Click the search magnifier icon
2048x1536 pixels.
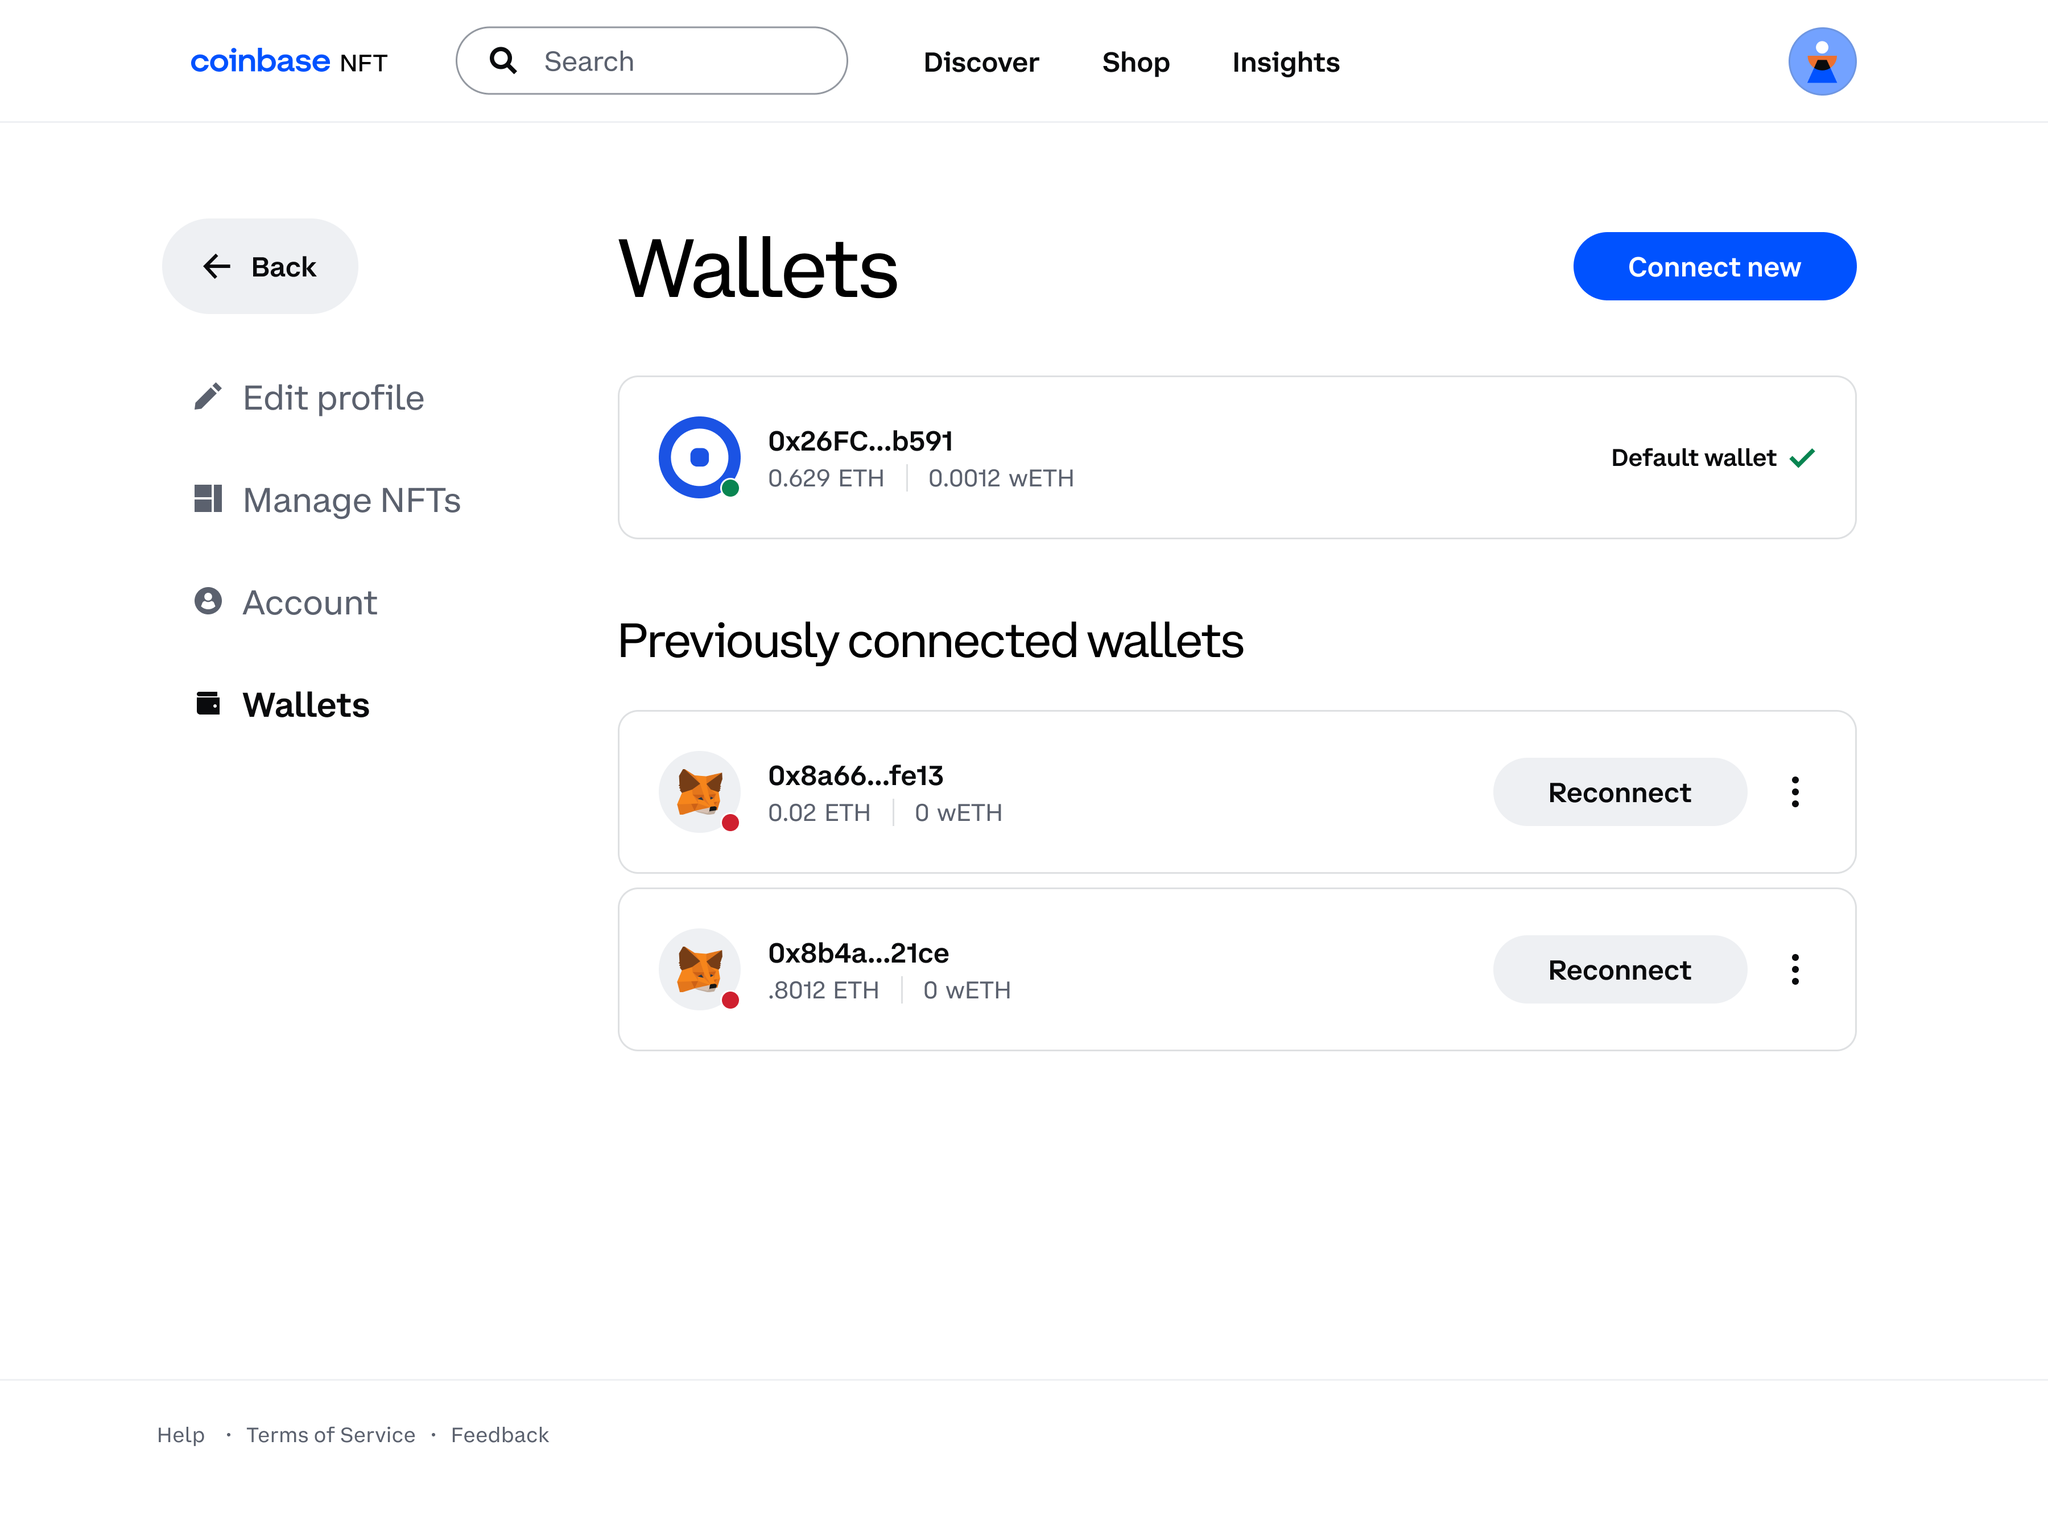[x=503, y=61]
